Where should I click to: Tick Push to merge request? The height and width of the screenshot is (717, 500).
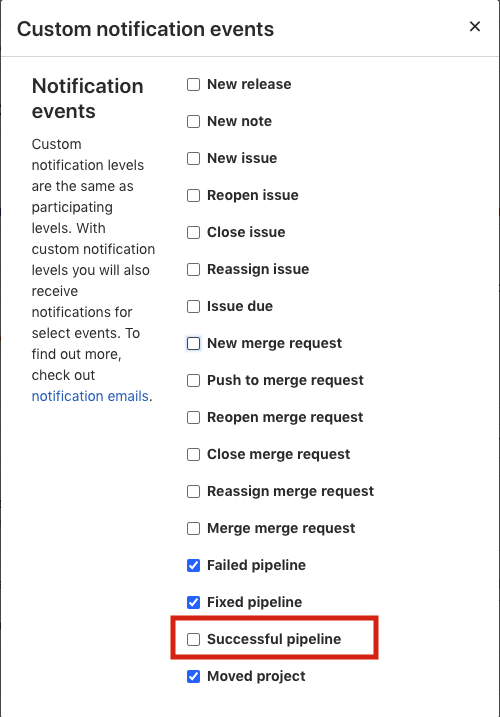pyautogui.click(x=194, y=380)
